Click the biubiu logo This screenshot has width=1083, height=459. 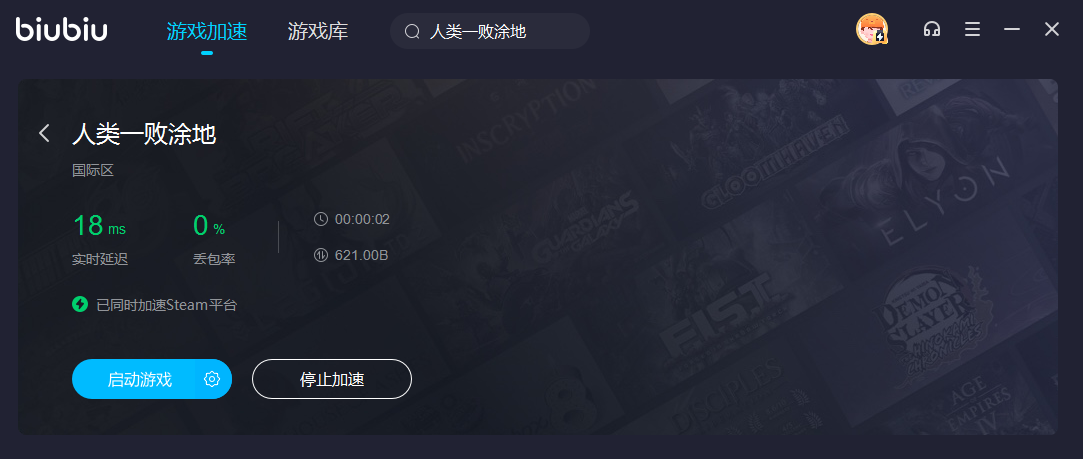tap(61, 30)
